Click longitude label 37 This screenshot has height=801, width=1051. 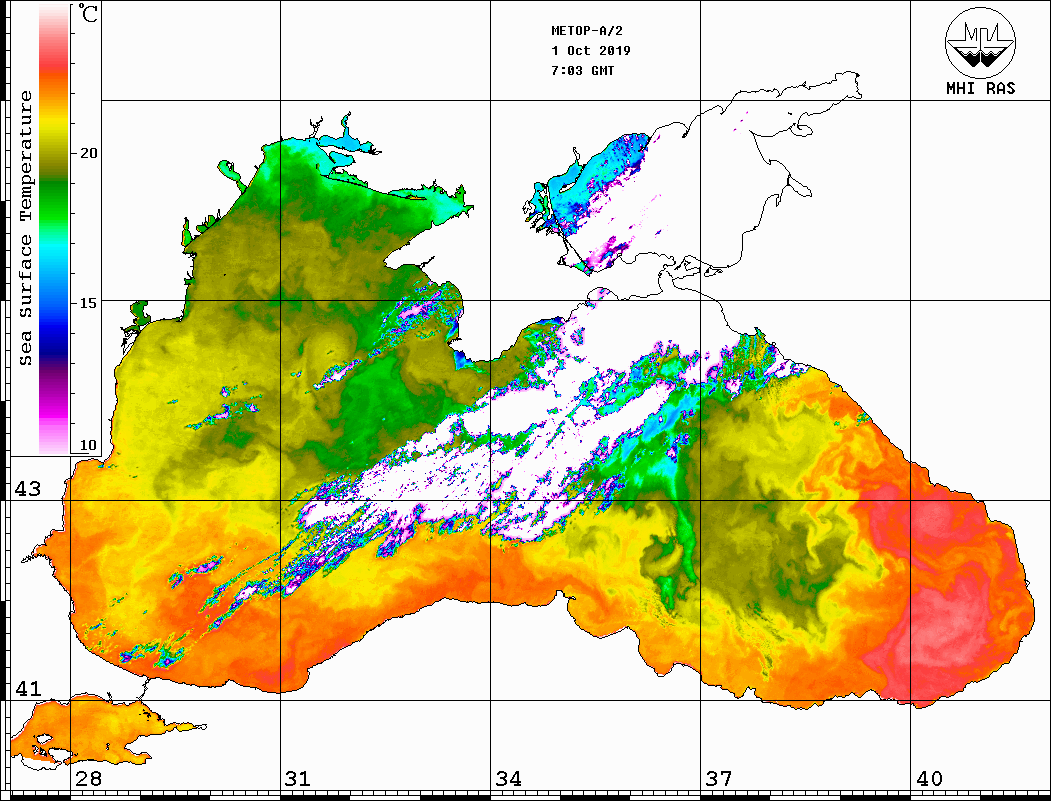pos(719,778)
